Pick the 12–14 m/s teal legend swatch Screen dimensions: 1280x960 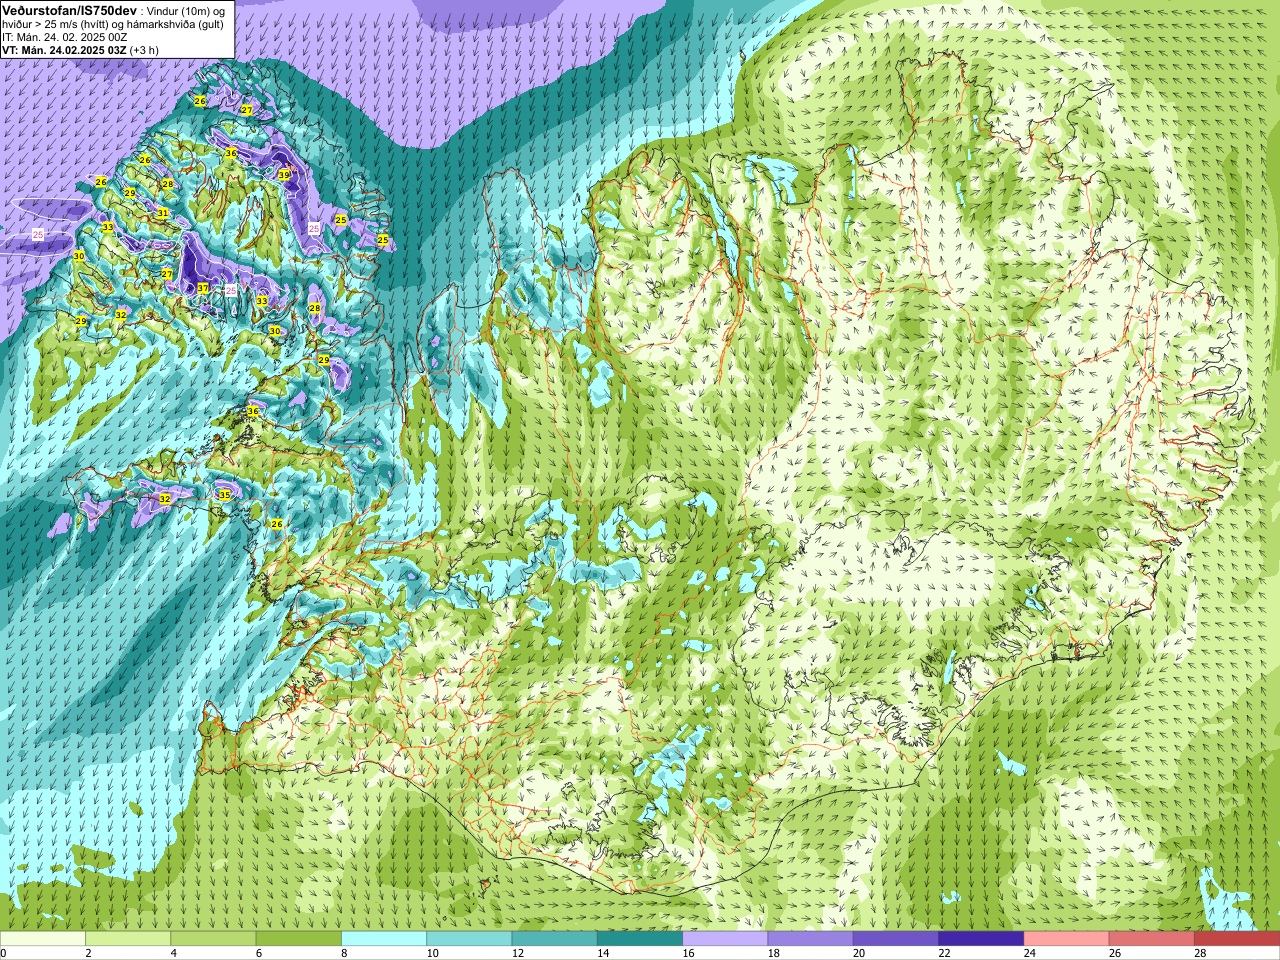coord(554,939)
